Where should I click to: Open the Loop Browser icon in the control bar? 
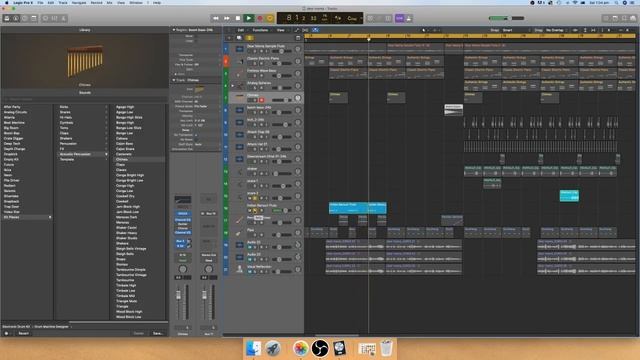pyautogui.click(x=624, y=18)
